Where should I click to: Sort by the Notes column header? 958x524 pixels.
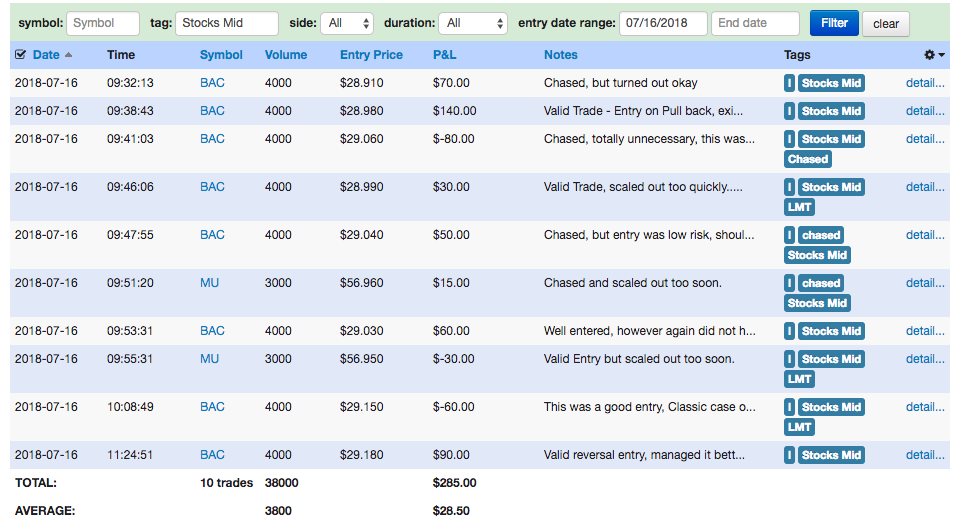(x=560, y=55)
